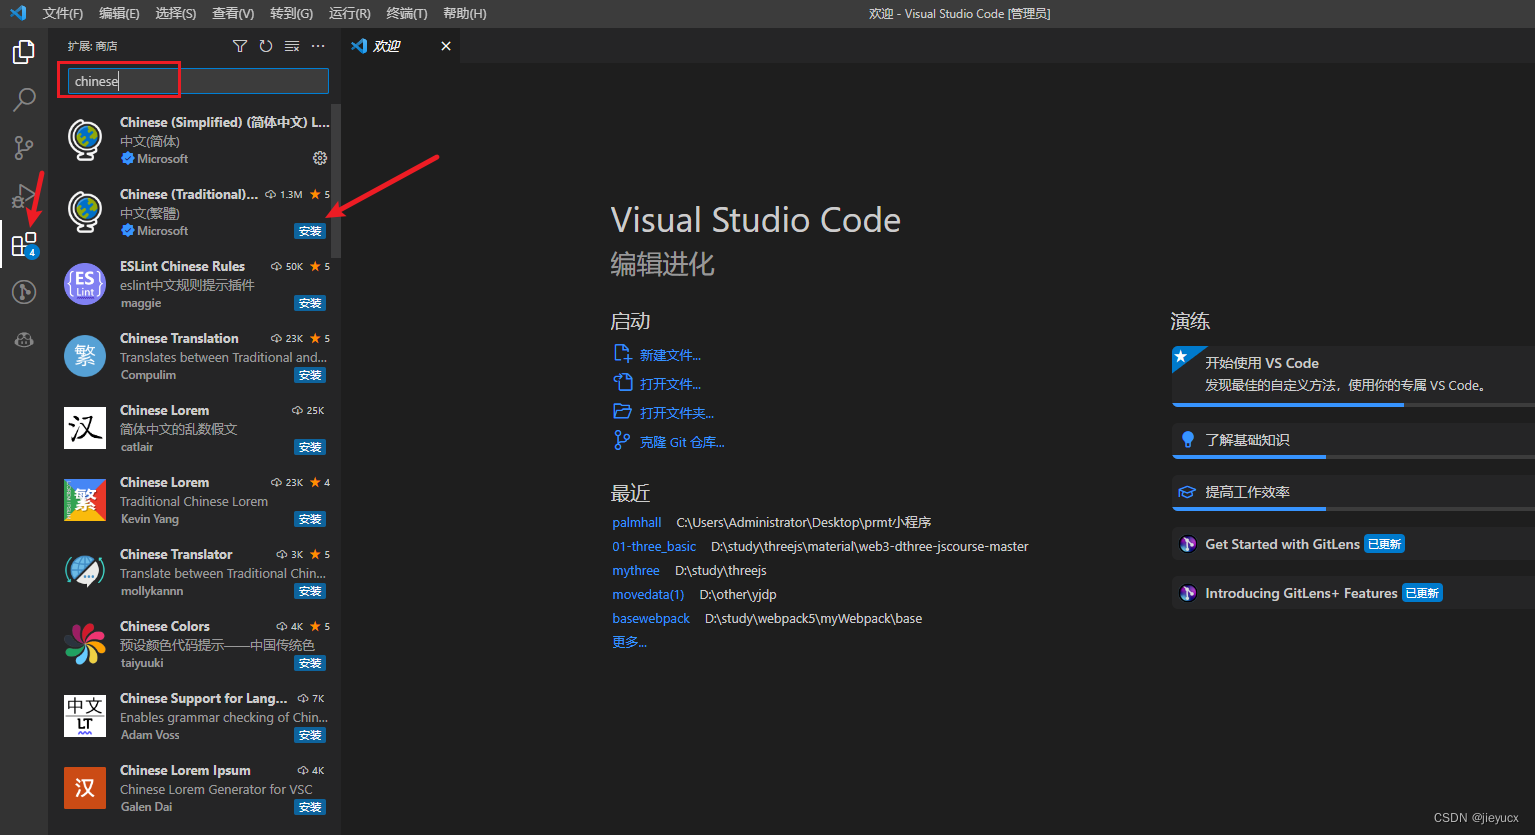The image size is (1535, 835).
Task: Open Source Control view
Action: (24, 148)
